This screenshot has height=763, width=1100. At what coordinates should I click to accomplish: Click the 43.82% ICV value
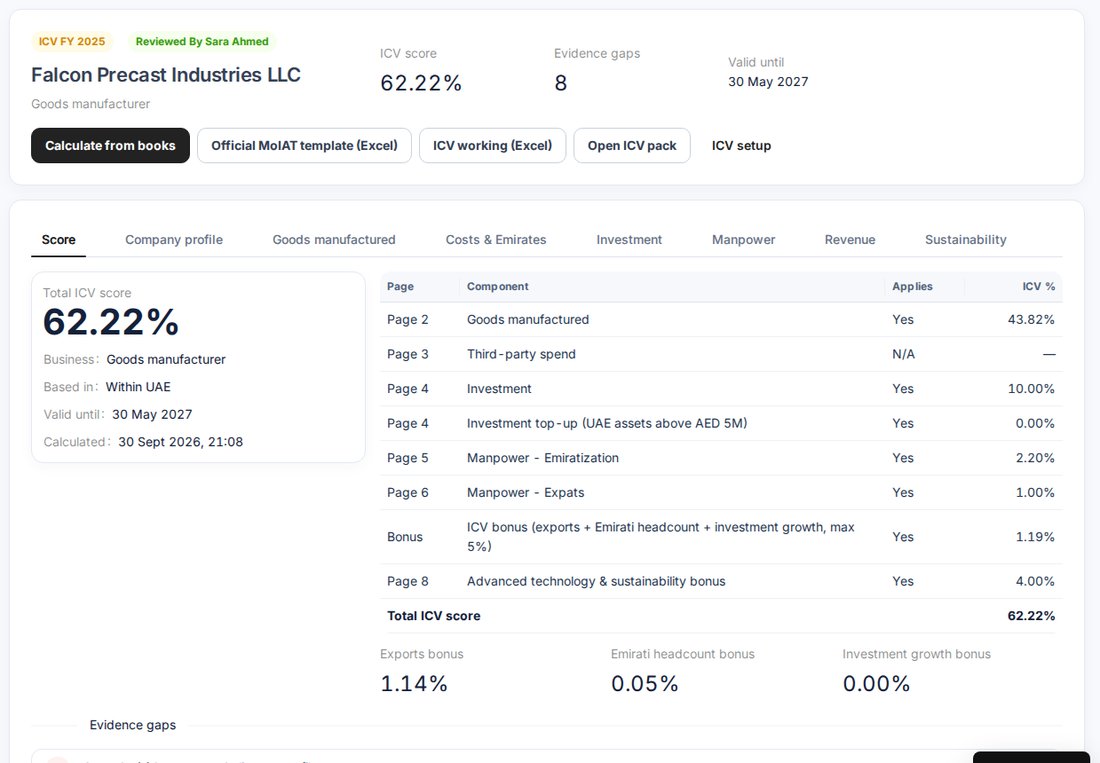(x=1031, y=320)
